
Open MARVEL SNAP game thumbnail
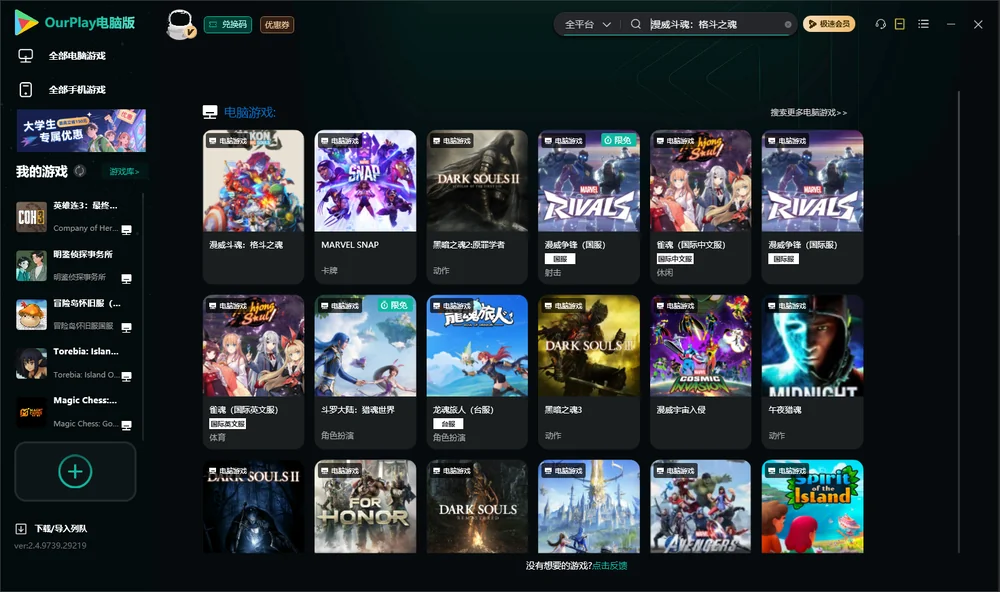pos(365,181)
